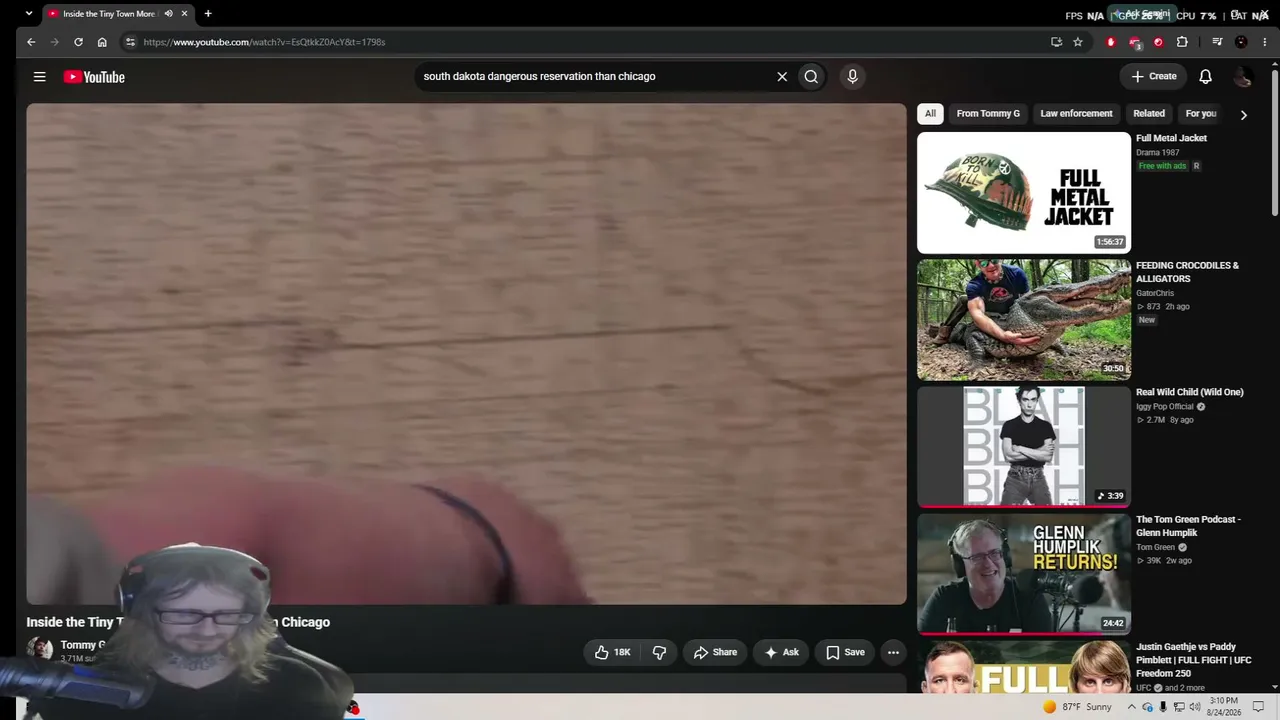This screenshot has width=1280, height=720.
Task: Open the media controls toolbar button
Action: coord(1217,42)
